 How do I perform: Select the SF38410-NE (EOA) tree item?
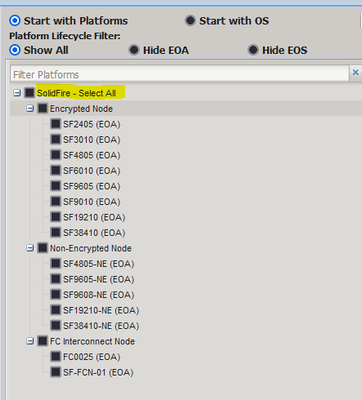tap(101, 326)
